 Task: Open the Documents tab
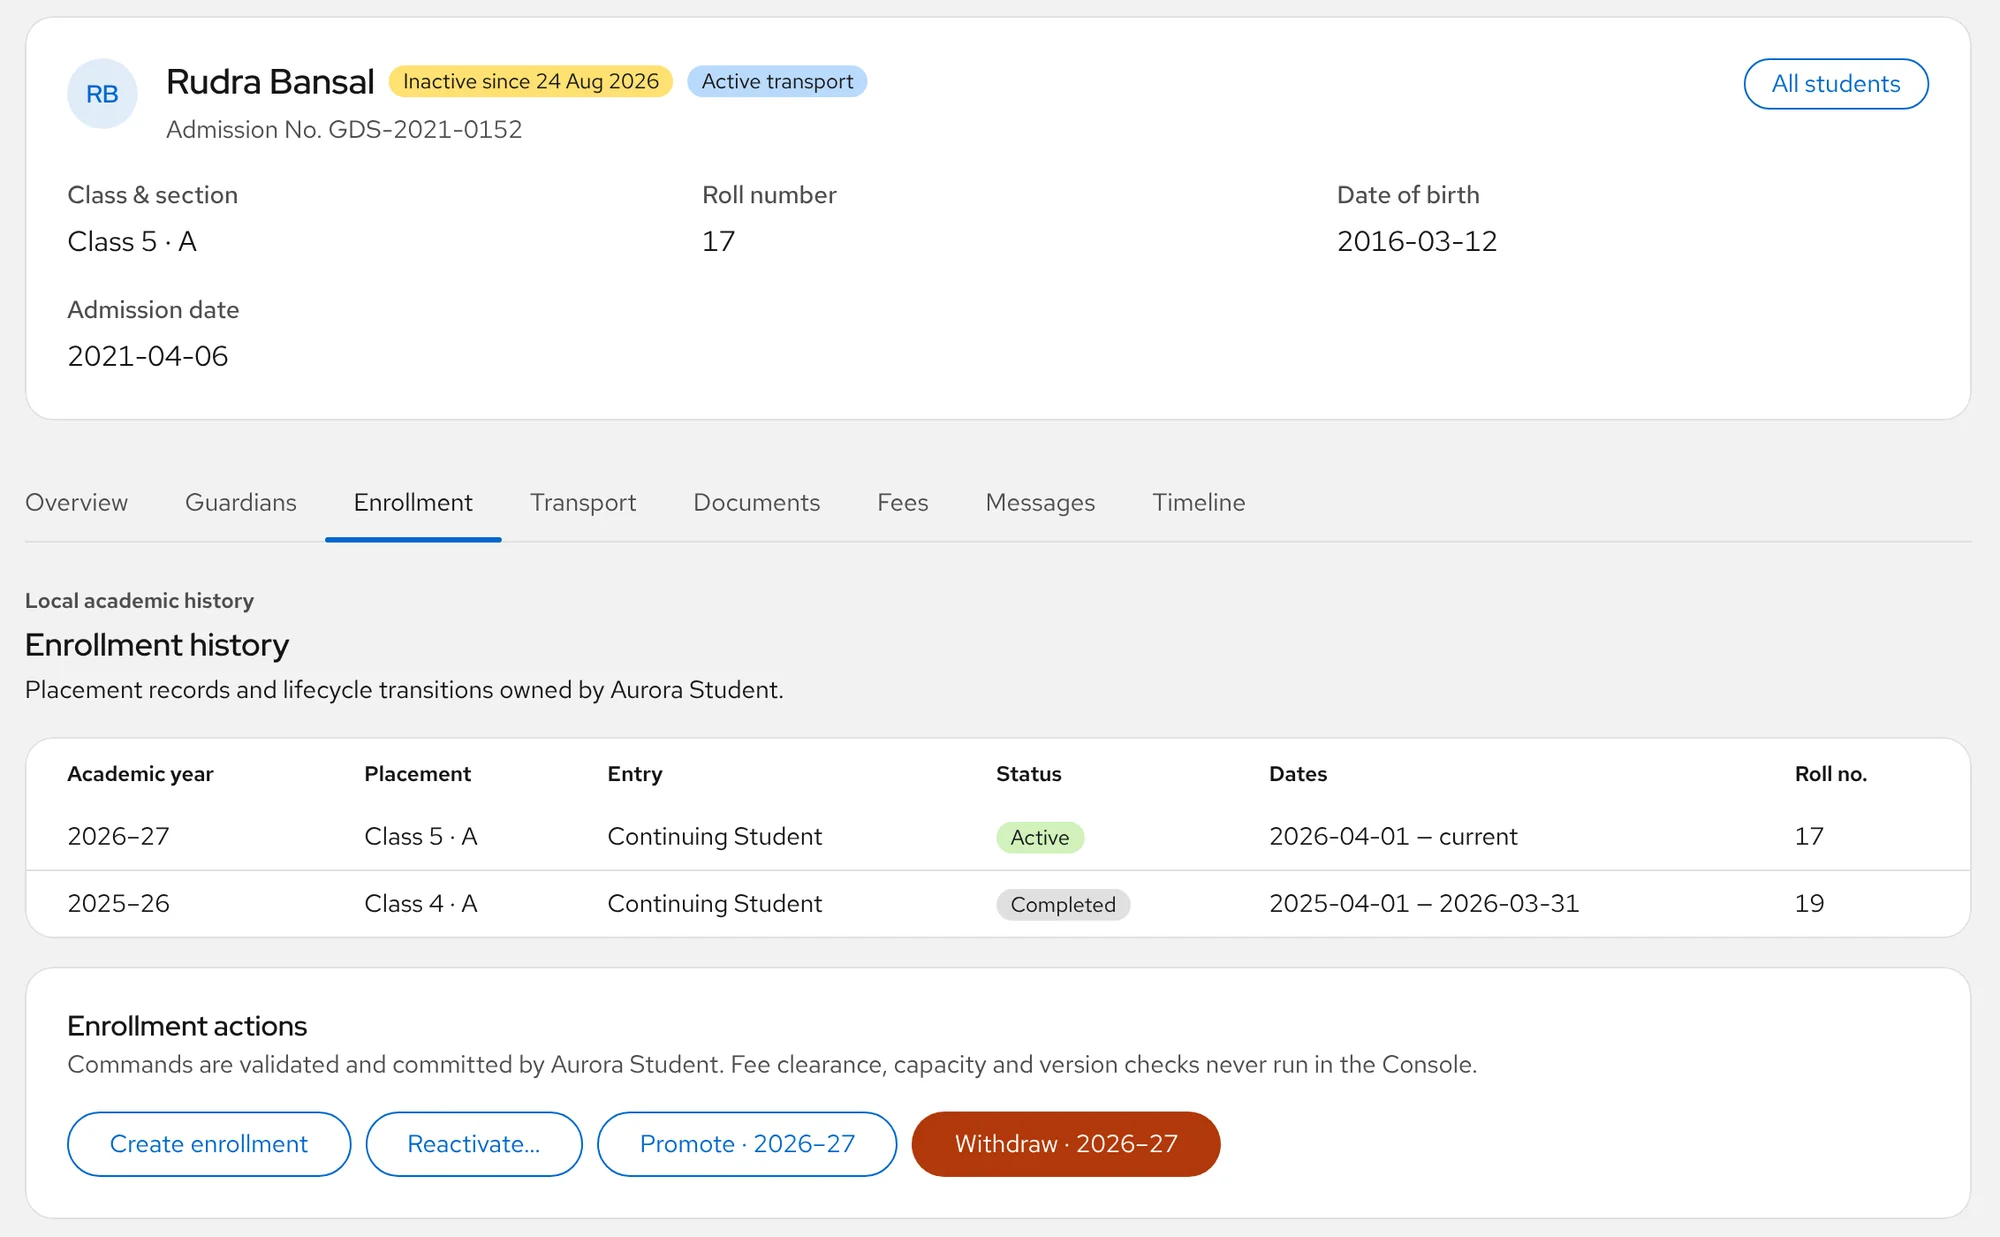coord(757,502)
